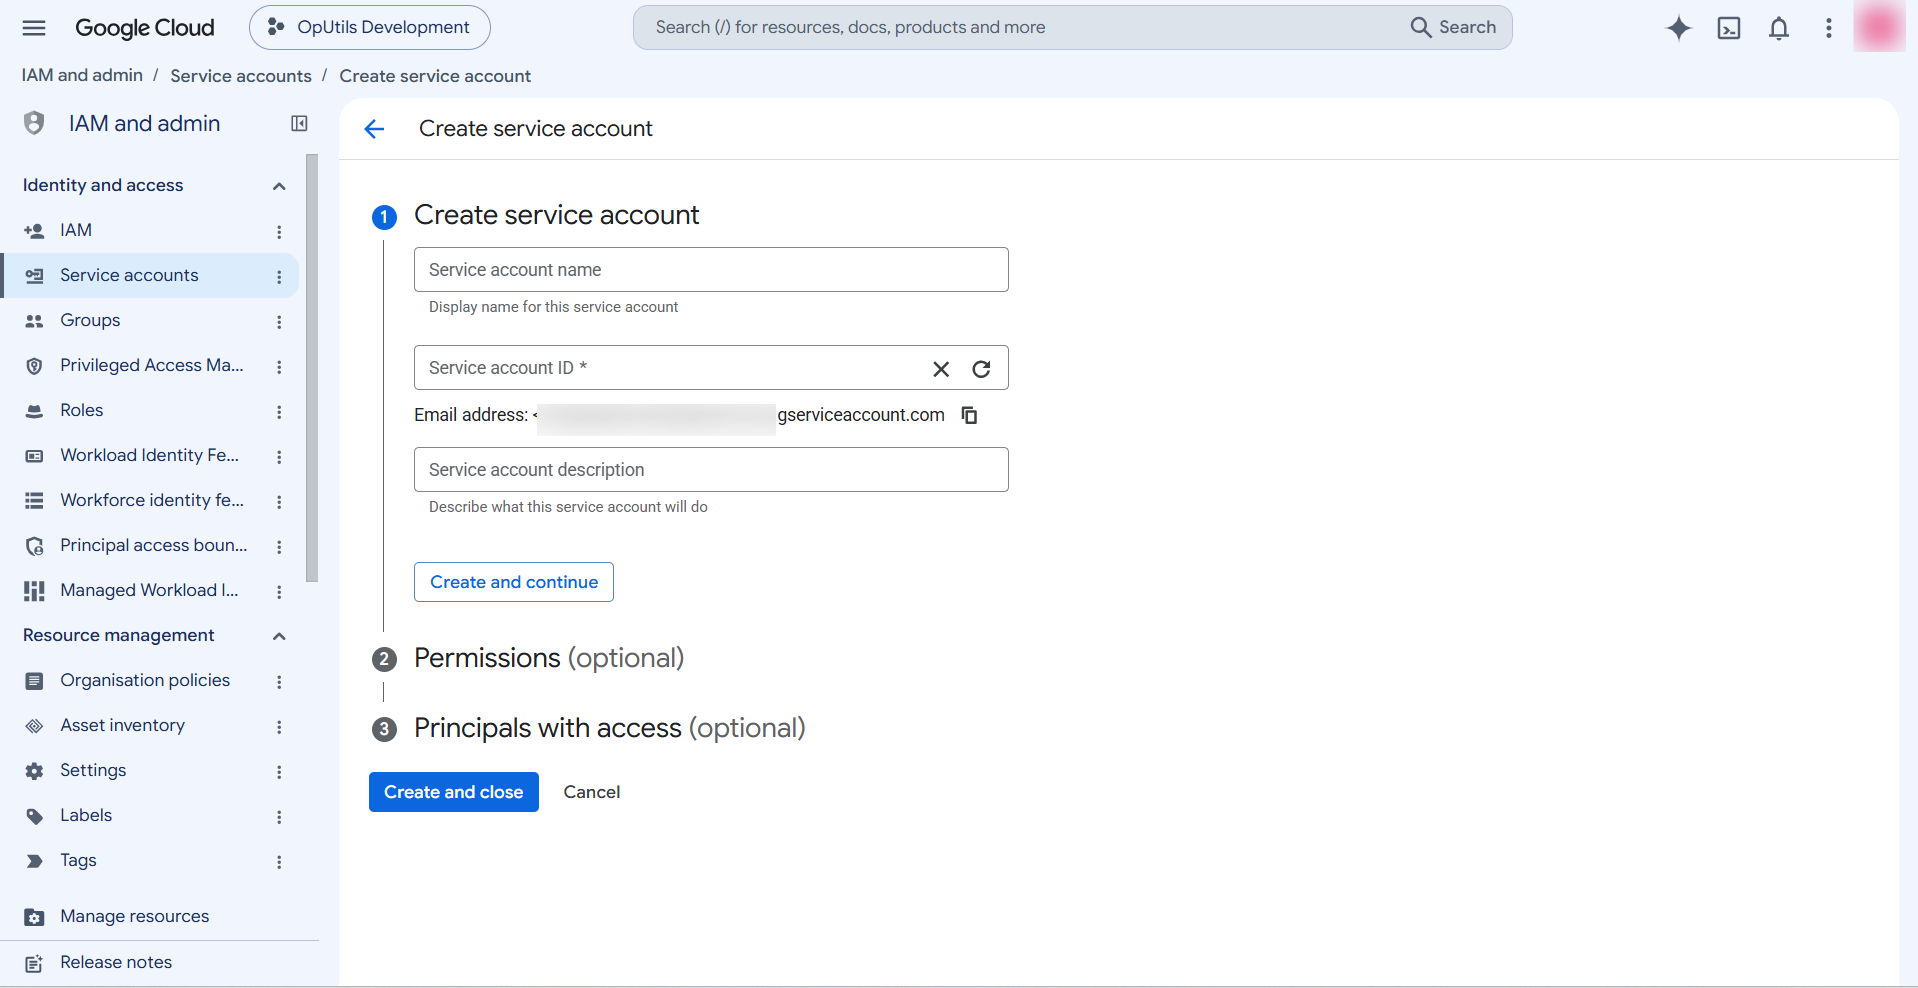The width and height of the screenshot is (1918, 988).
Task: Collapse the Resource management section
Action: click(x=279, y=636)
